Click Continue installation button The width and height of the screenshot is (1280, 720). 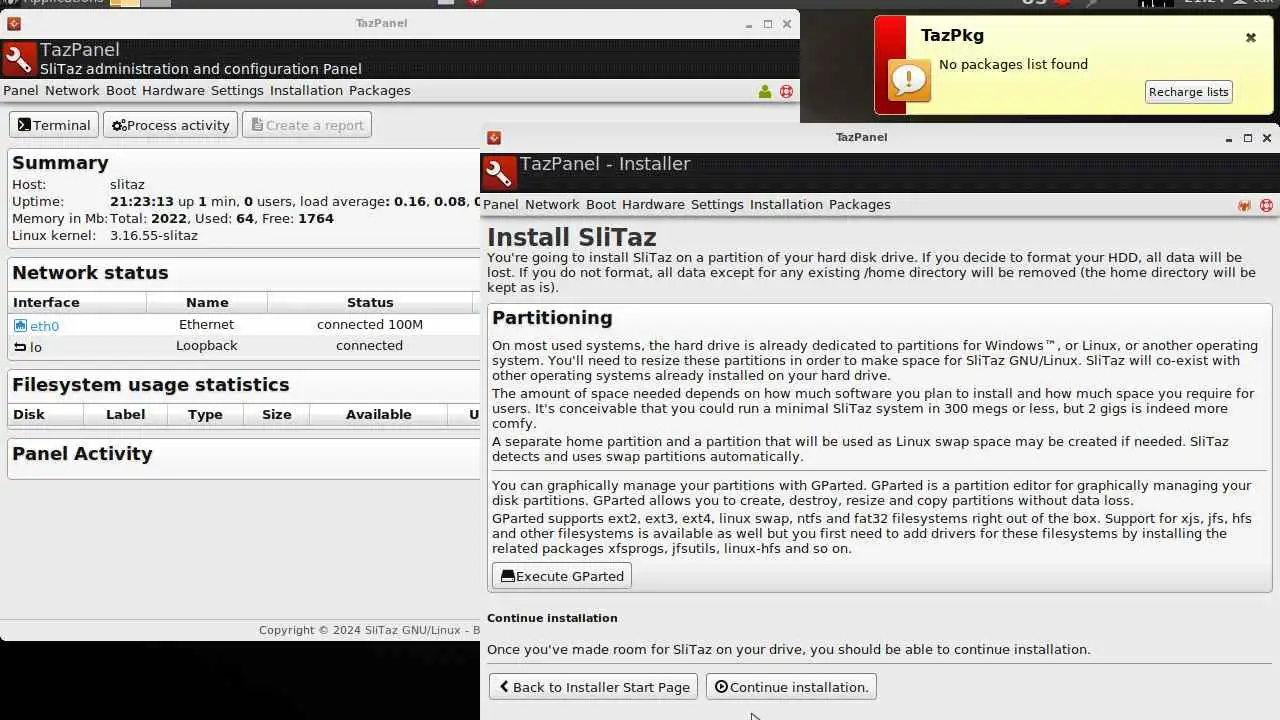[x=791, y=687]
